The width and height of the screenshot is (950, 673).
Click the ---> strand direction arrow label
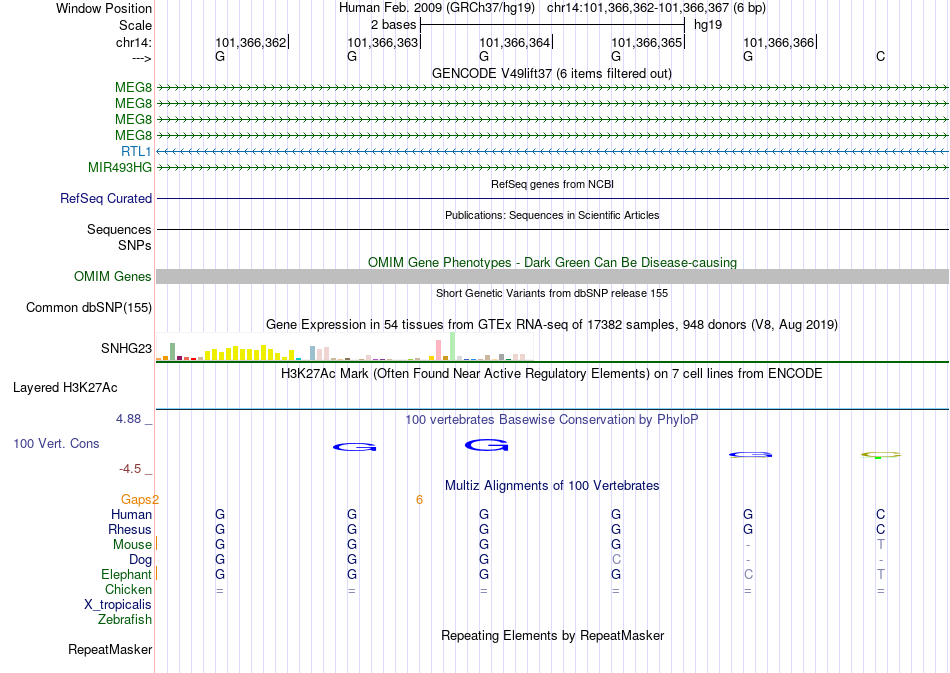pyautogui.click(x=141, y=58)
